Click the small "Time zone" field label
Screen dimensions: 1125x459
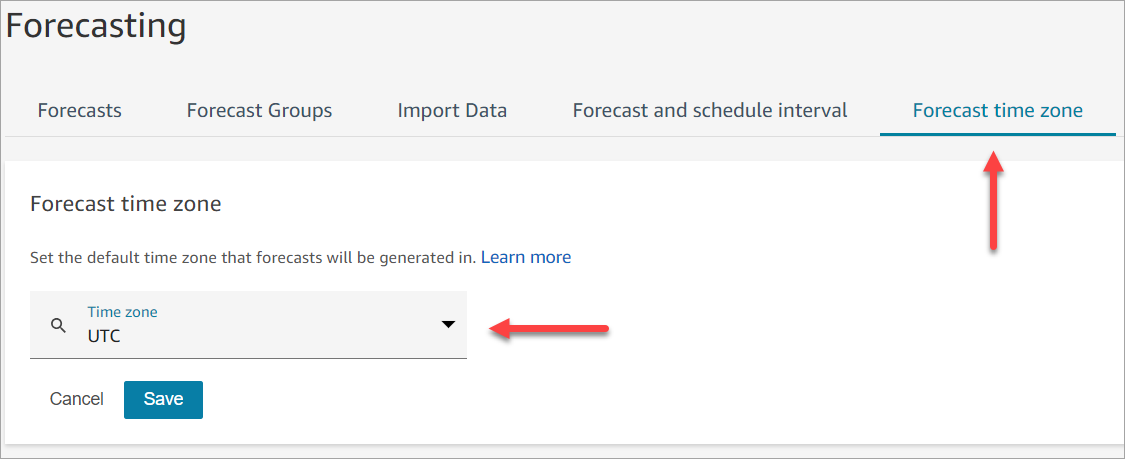[x=122, y=312]
